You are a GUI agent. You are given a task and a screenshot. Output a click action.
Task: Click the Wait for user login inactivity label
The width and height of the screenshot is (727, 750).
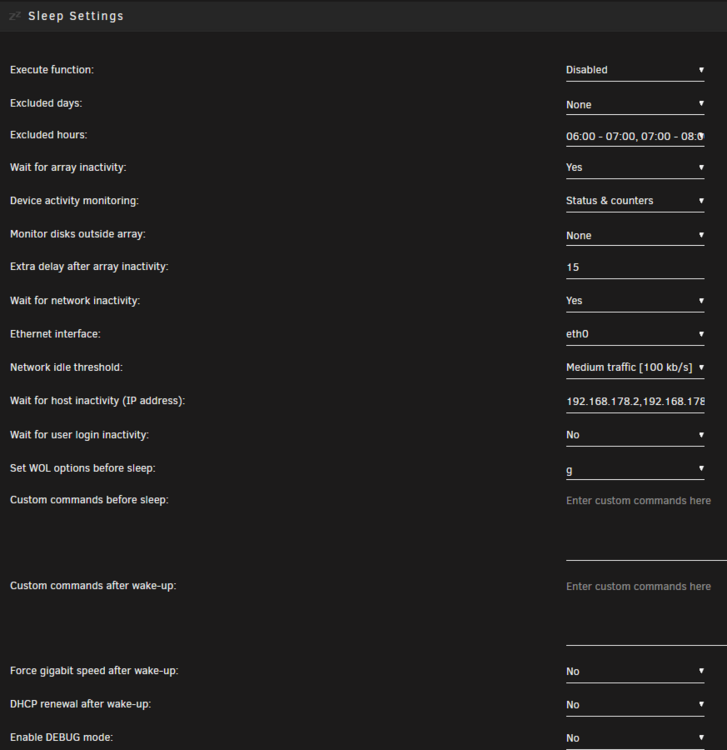[79, 435]
